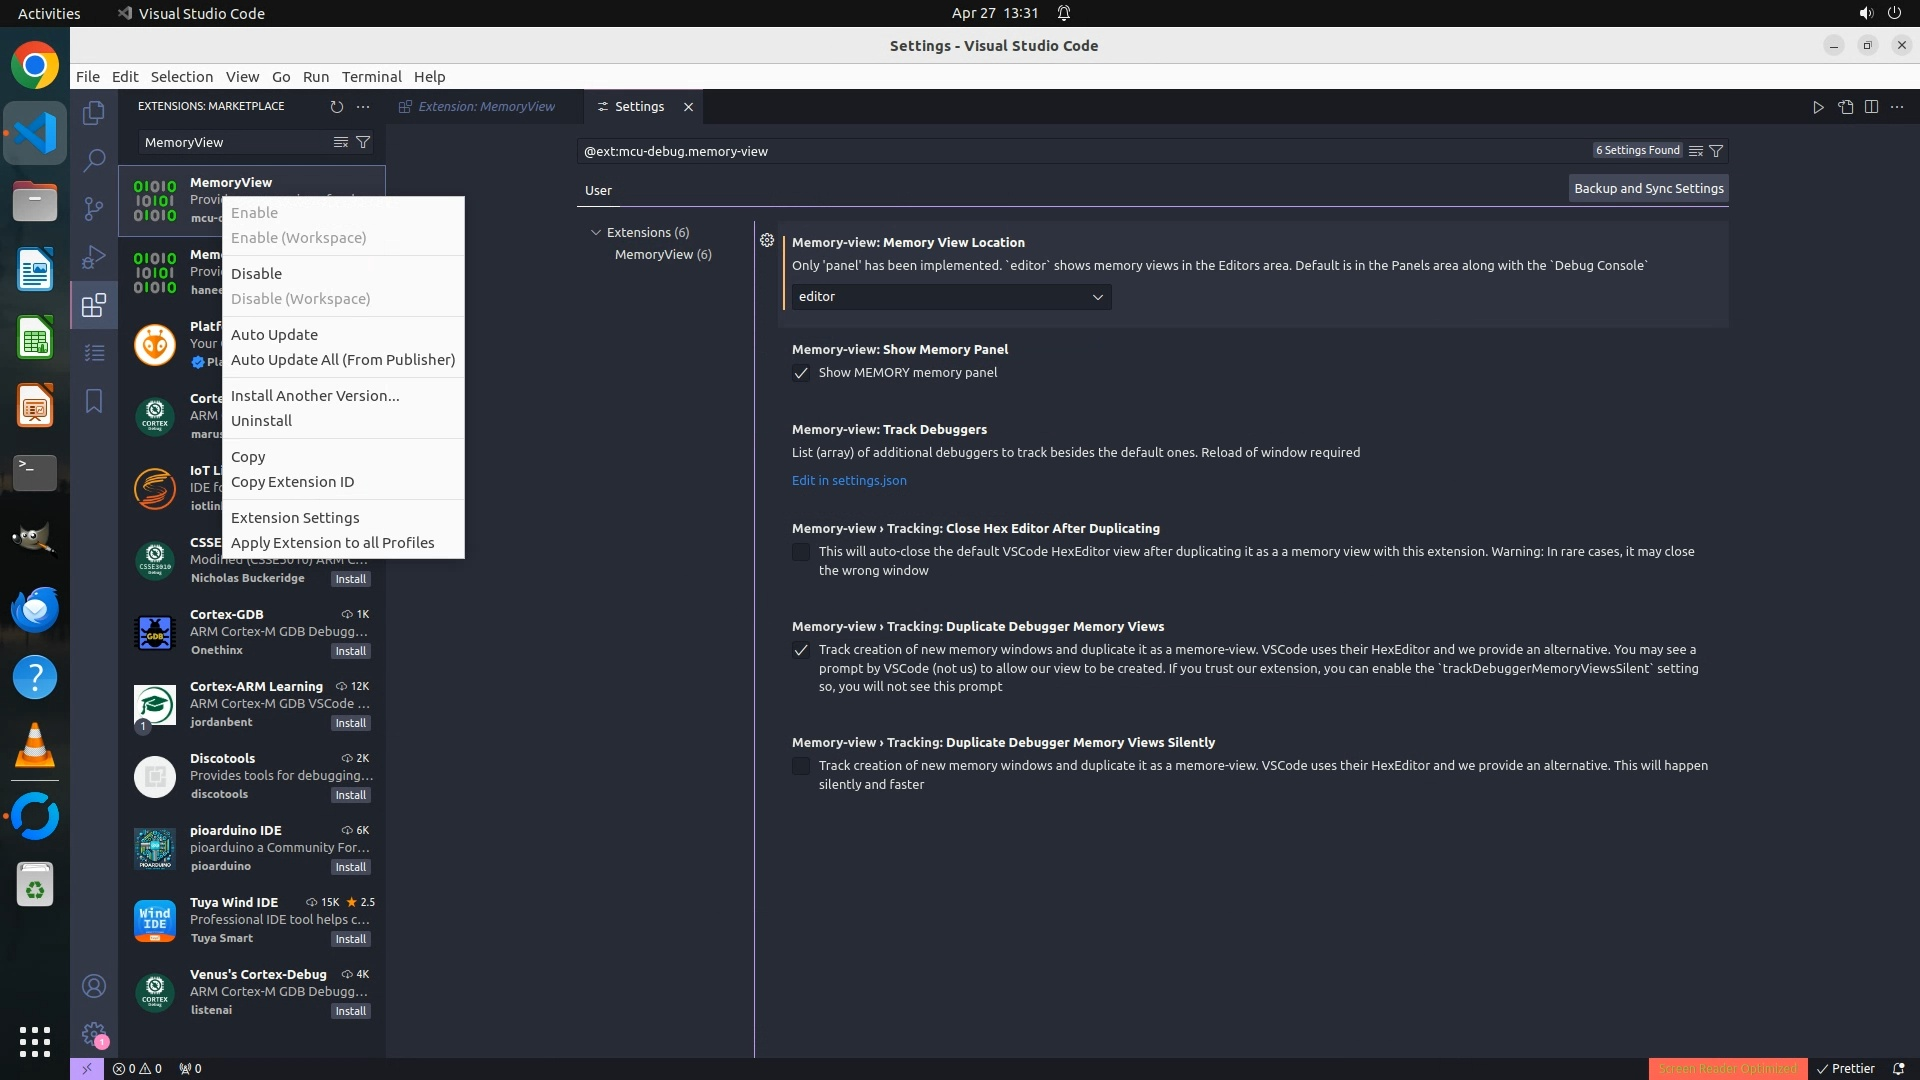Viewport: 1920px width, 1080px height.
Task: Click the filter extensions funnel icon
Action: click(363, 142)
